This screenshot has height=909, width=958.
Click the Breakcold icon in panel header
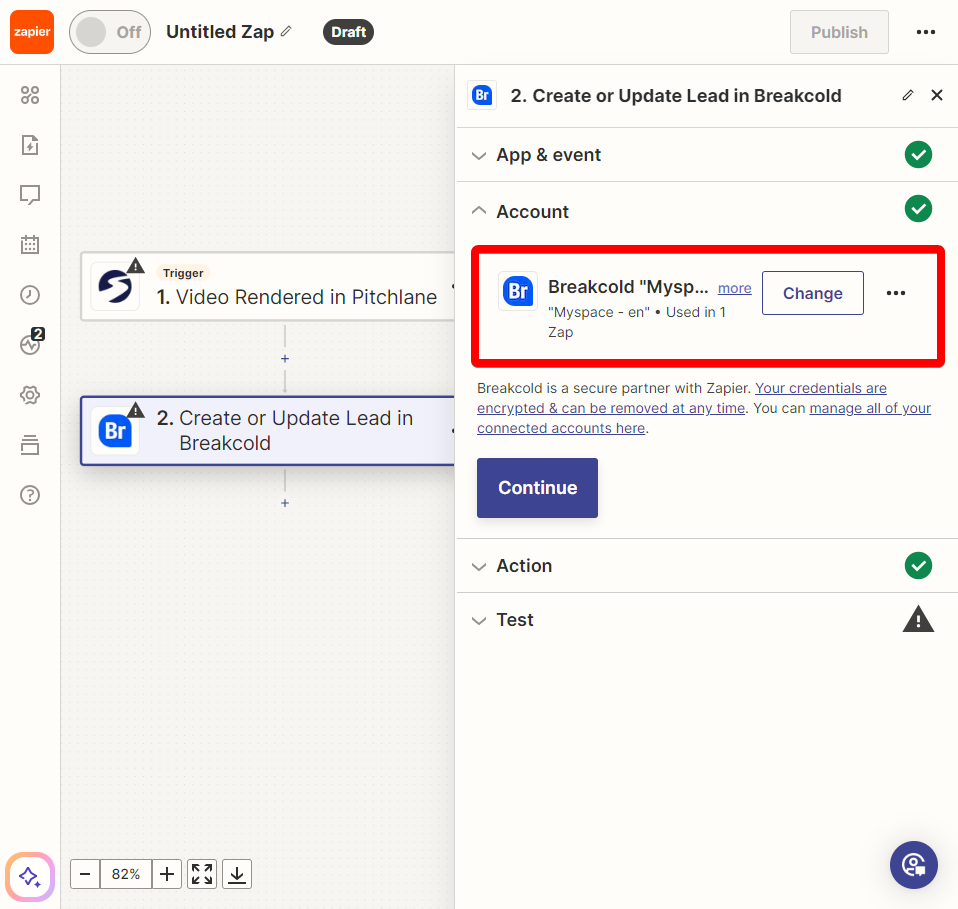[x=482, y=95]
